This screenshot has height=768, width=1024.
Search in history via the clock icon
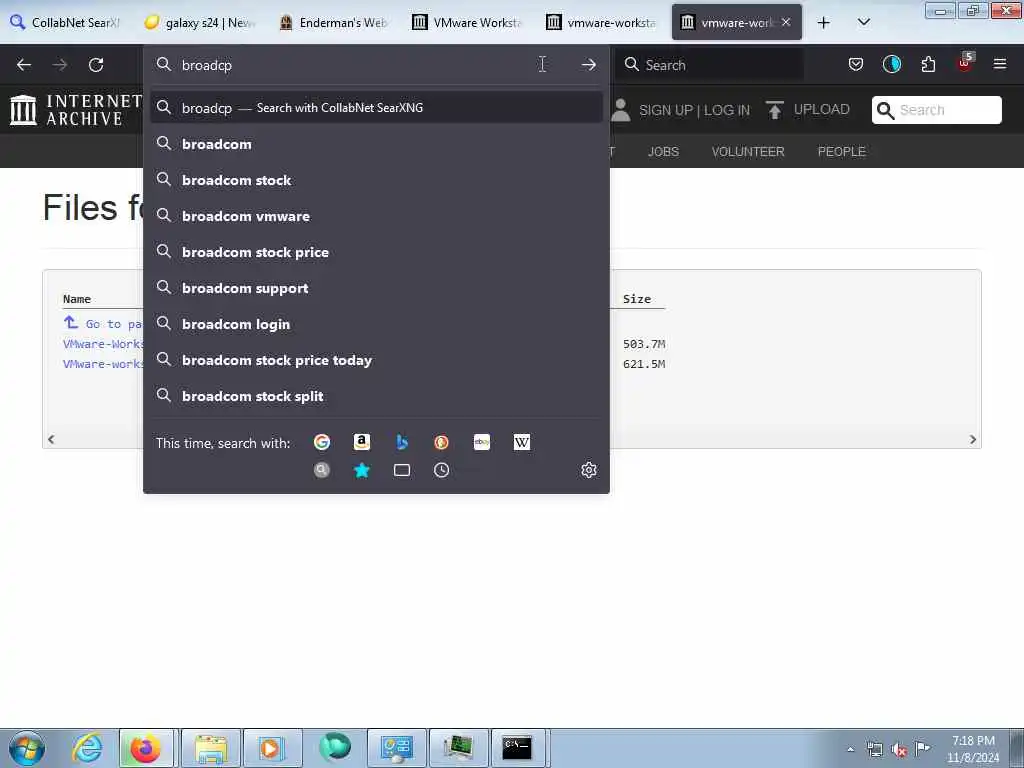441,470
